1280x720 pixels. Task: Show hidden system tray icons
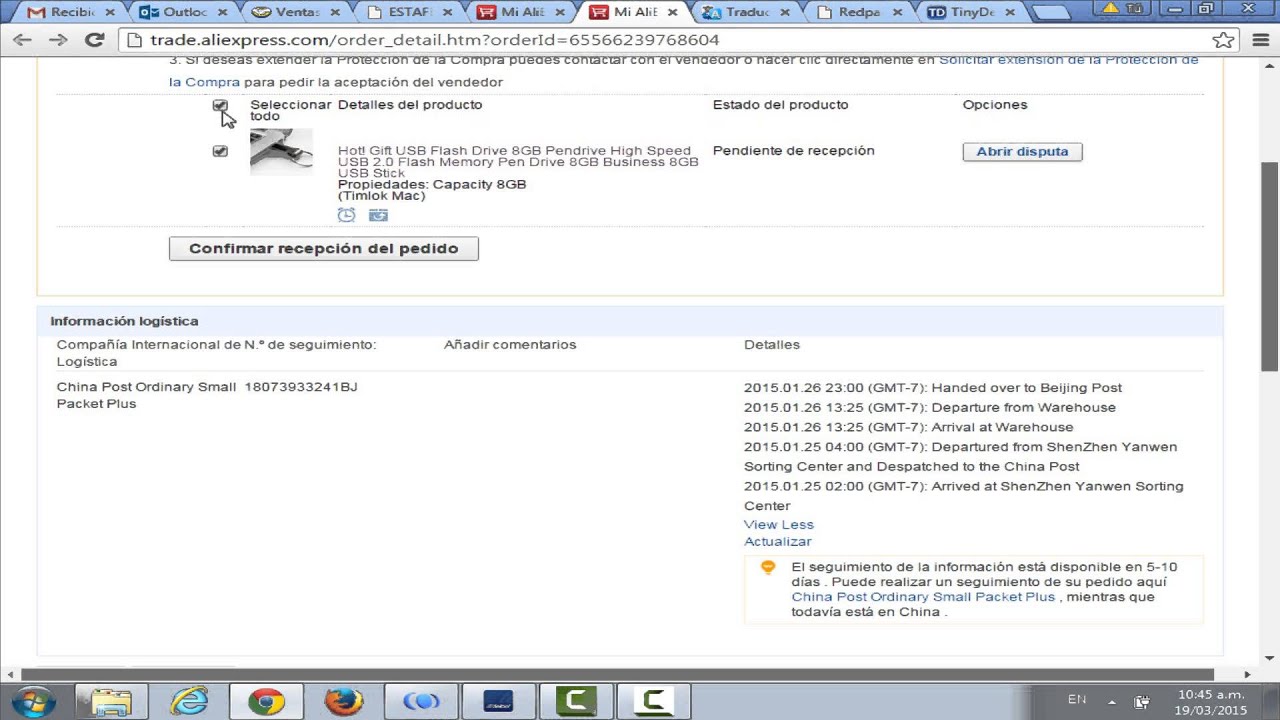click(x=1112, y=701)
